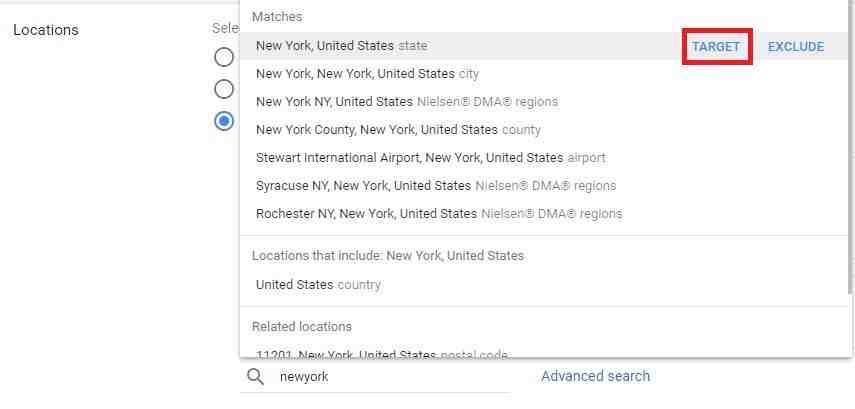Image resolution: width=855 pixels, height=409 pixels.
Task: Click EXCLUDE for New York state
Action: (796, 46)
